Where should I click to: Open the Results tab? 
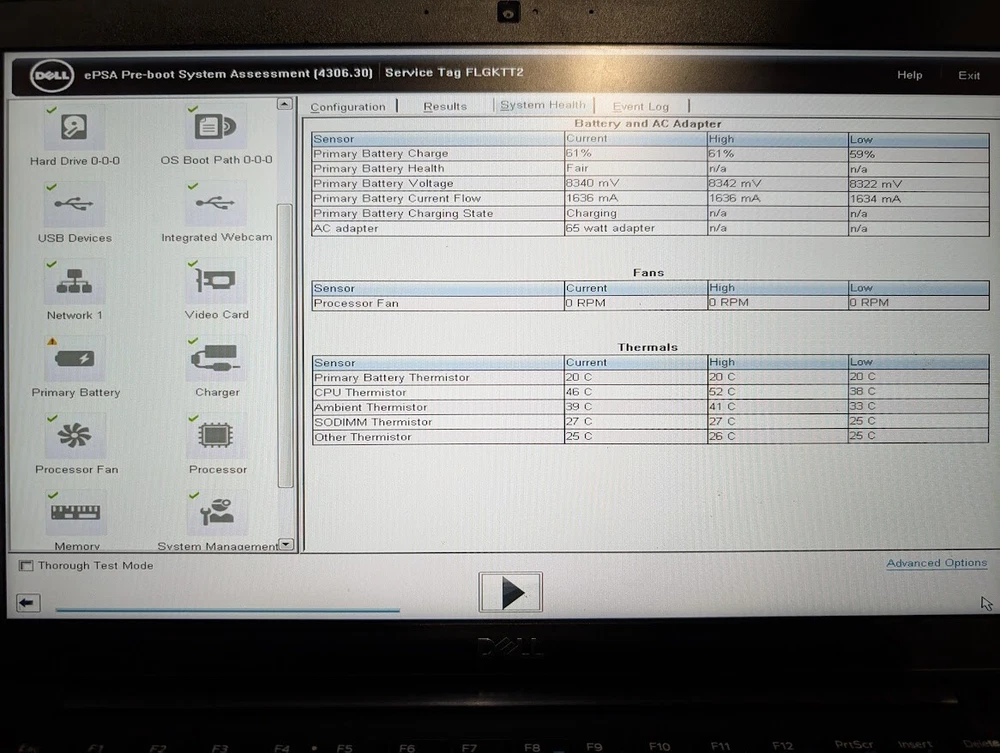tap(445, 106)
